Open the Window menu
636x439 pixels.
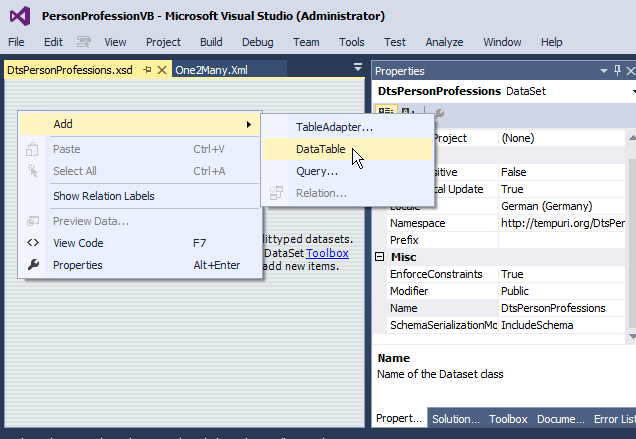502,42
